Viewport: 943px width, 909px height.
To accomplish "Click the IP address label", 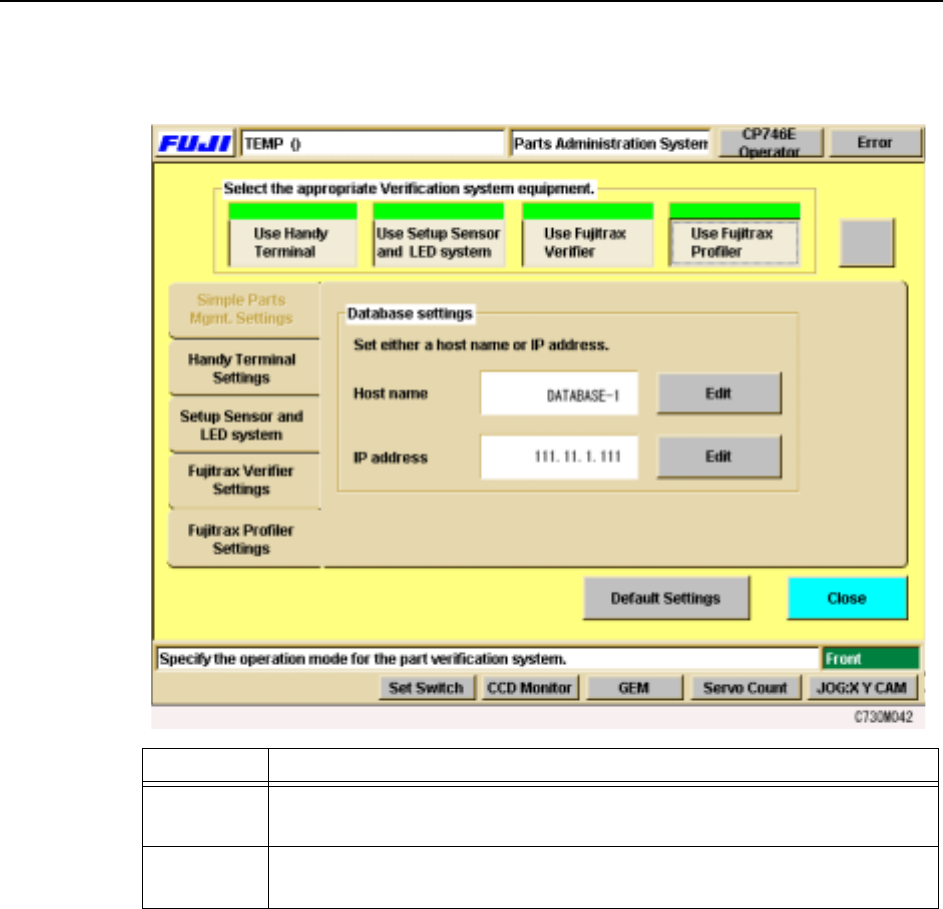I will tap(391, 458).
